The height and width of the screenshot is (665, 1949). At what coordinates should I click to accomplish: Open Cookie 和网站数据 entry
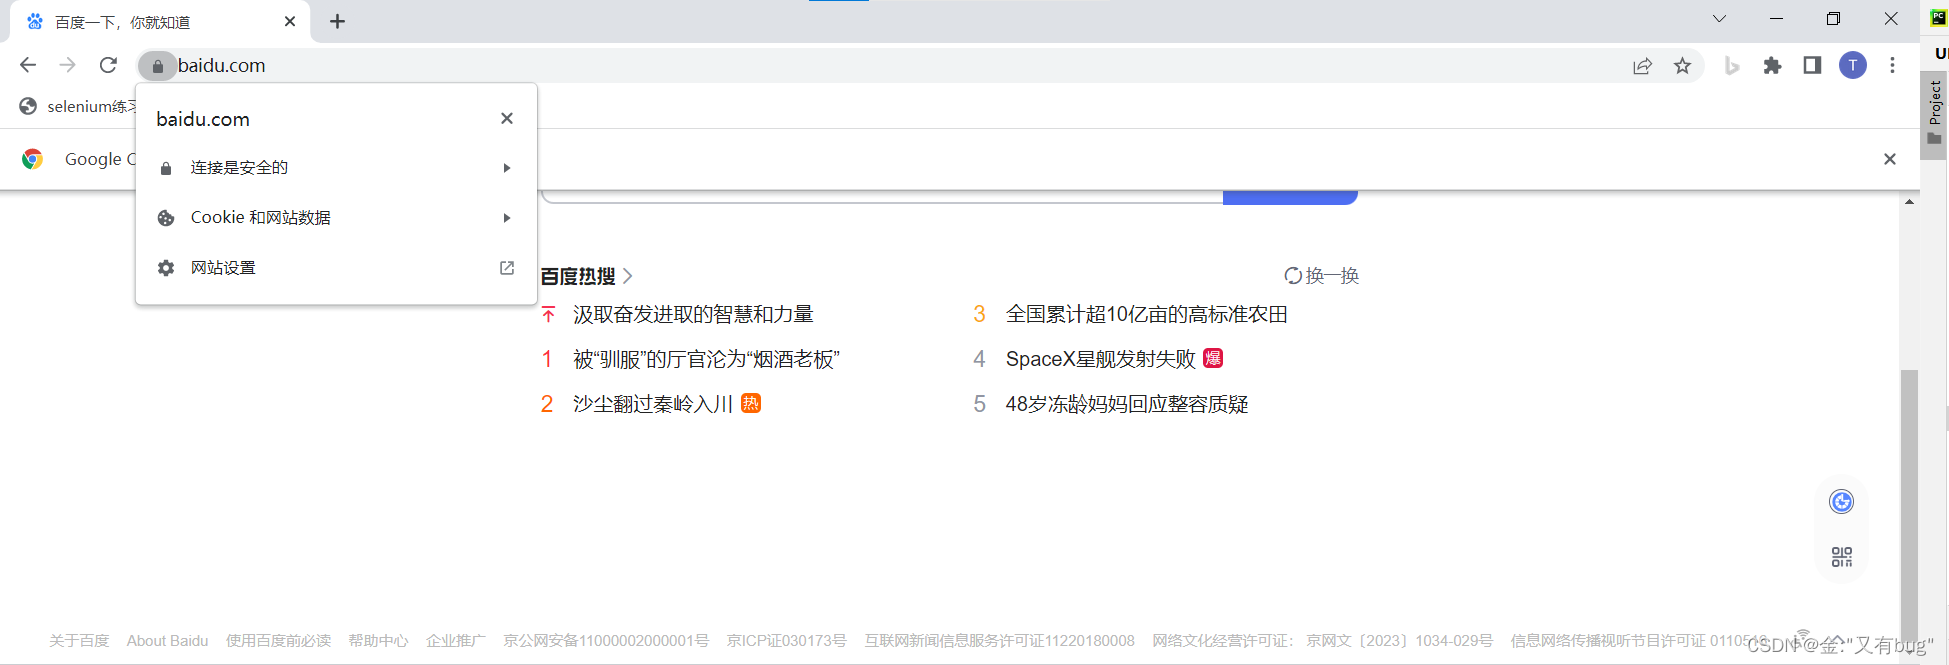pos(336,218)
